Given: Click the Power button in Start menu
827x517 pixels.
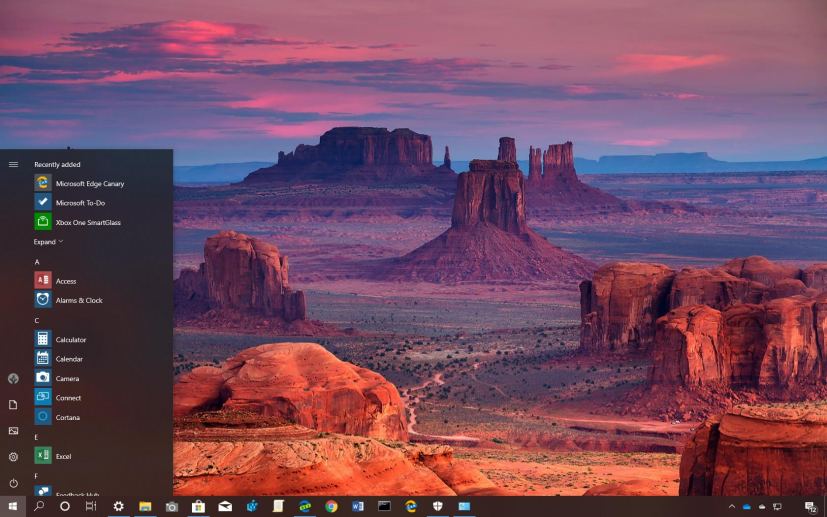Looking at the screenshot, I should [x=13, y=483].
